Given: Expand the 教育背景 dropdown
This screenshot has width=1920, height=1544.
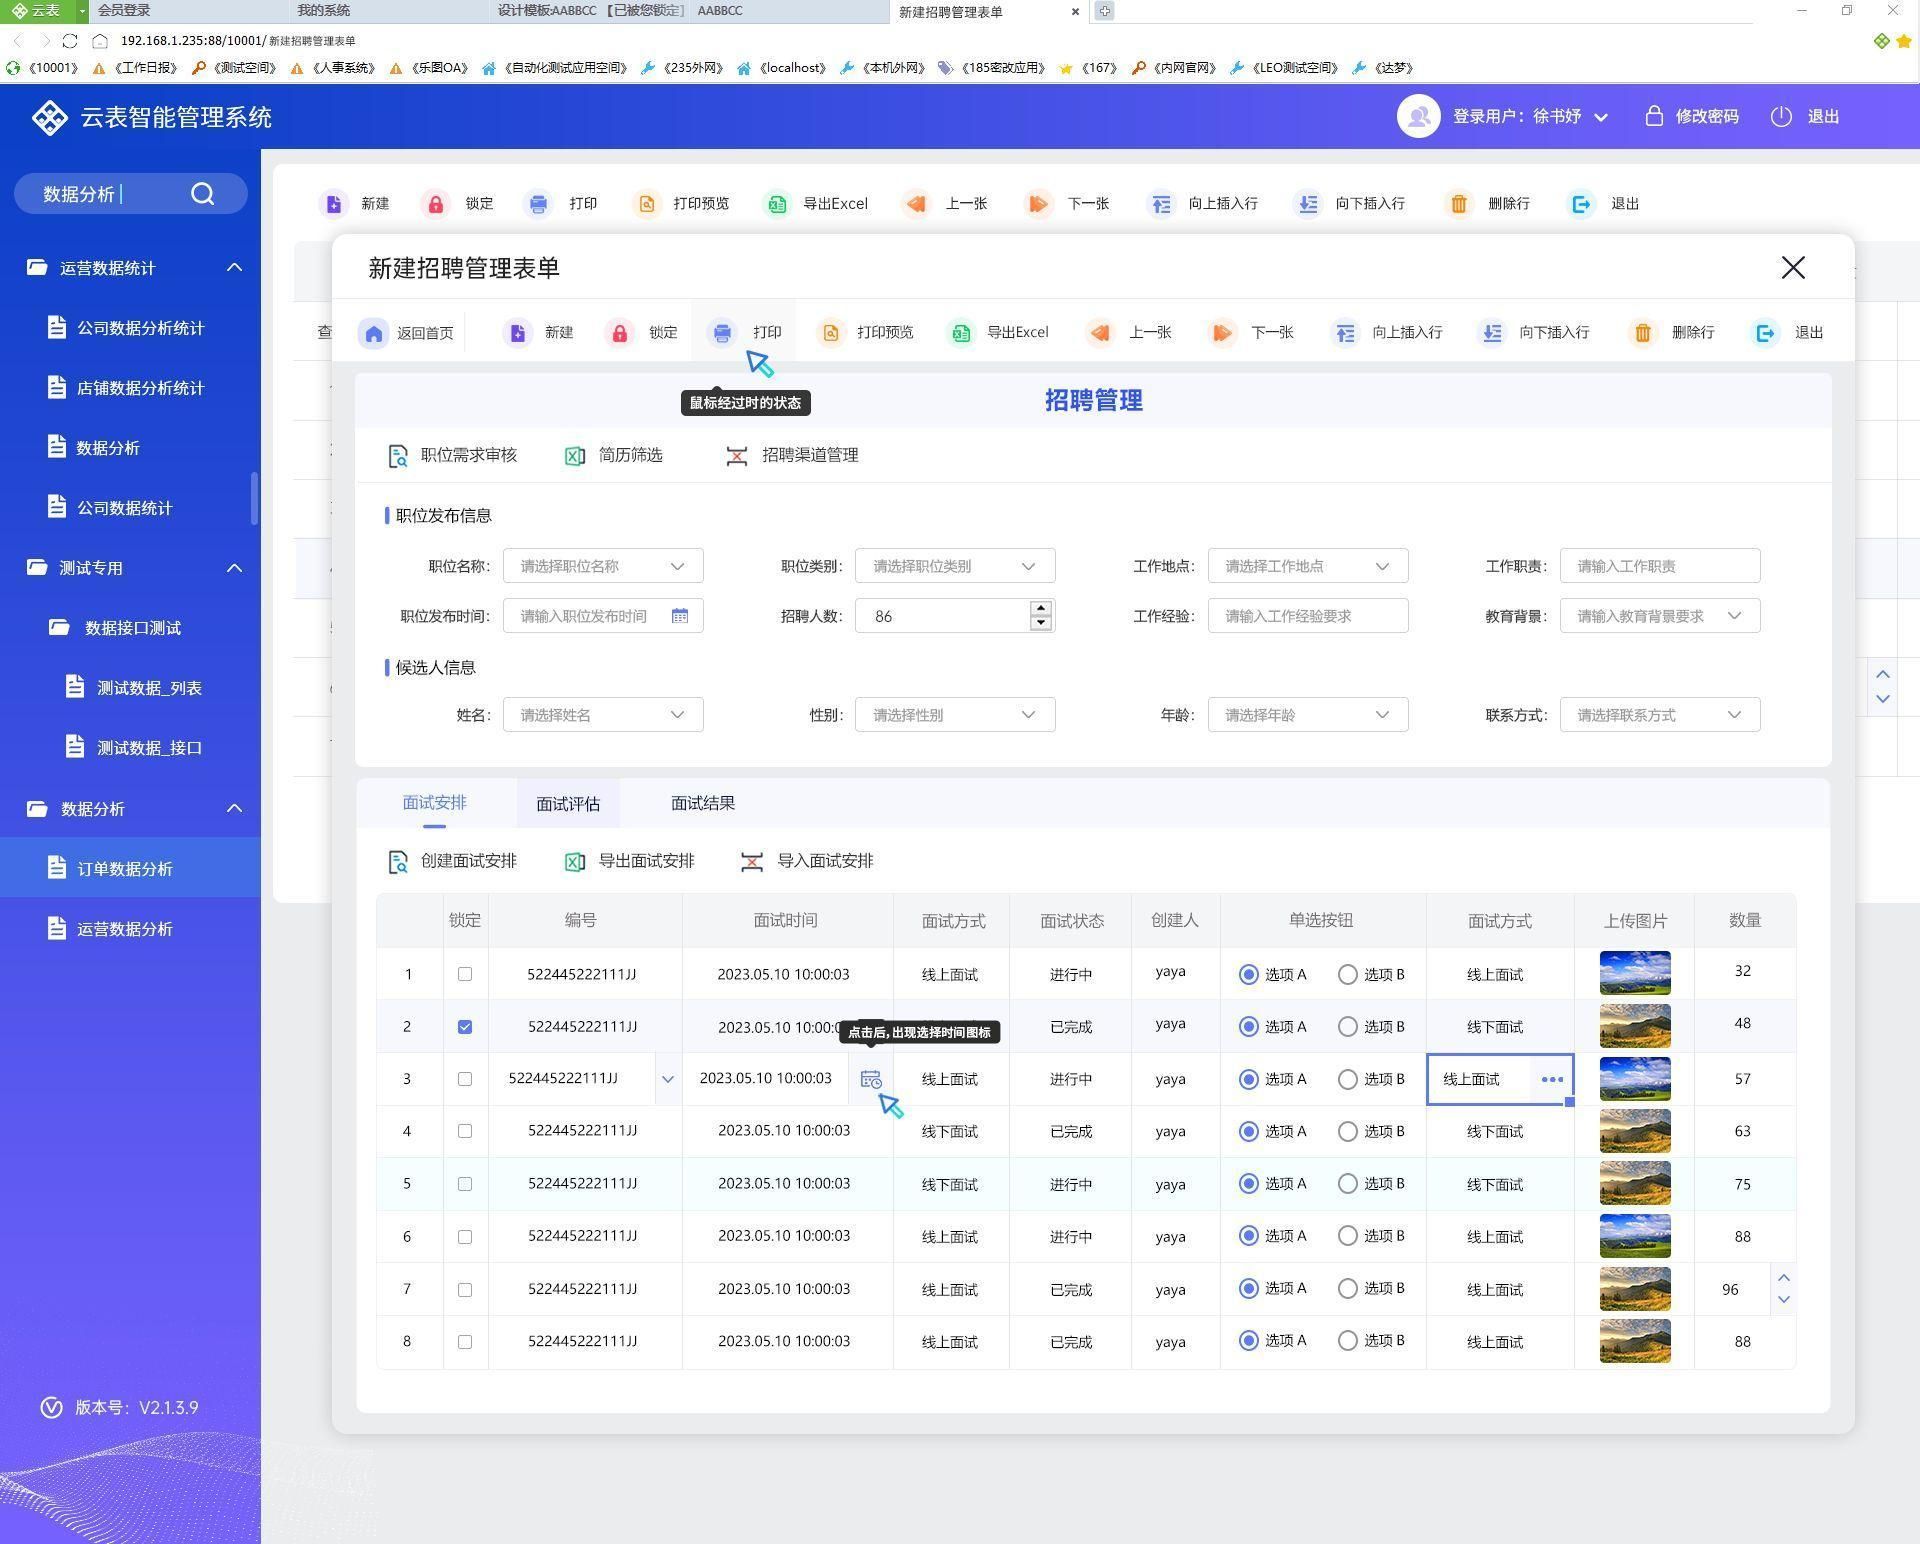Looking at the screenshot, I should (1734, 616).
